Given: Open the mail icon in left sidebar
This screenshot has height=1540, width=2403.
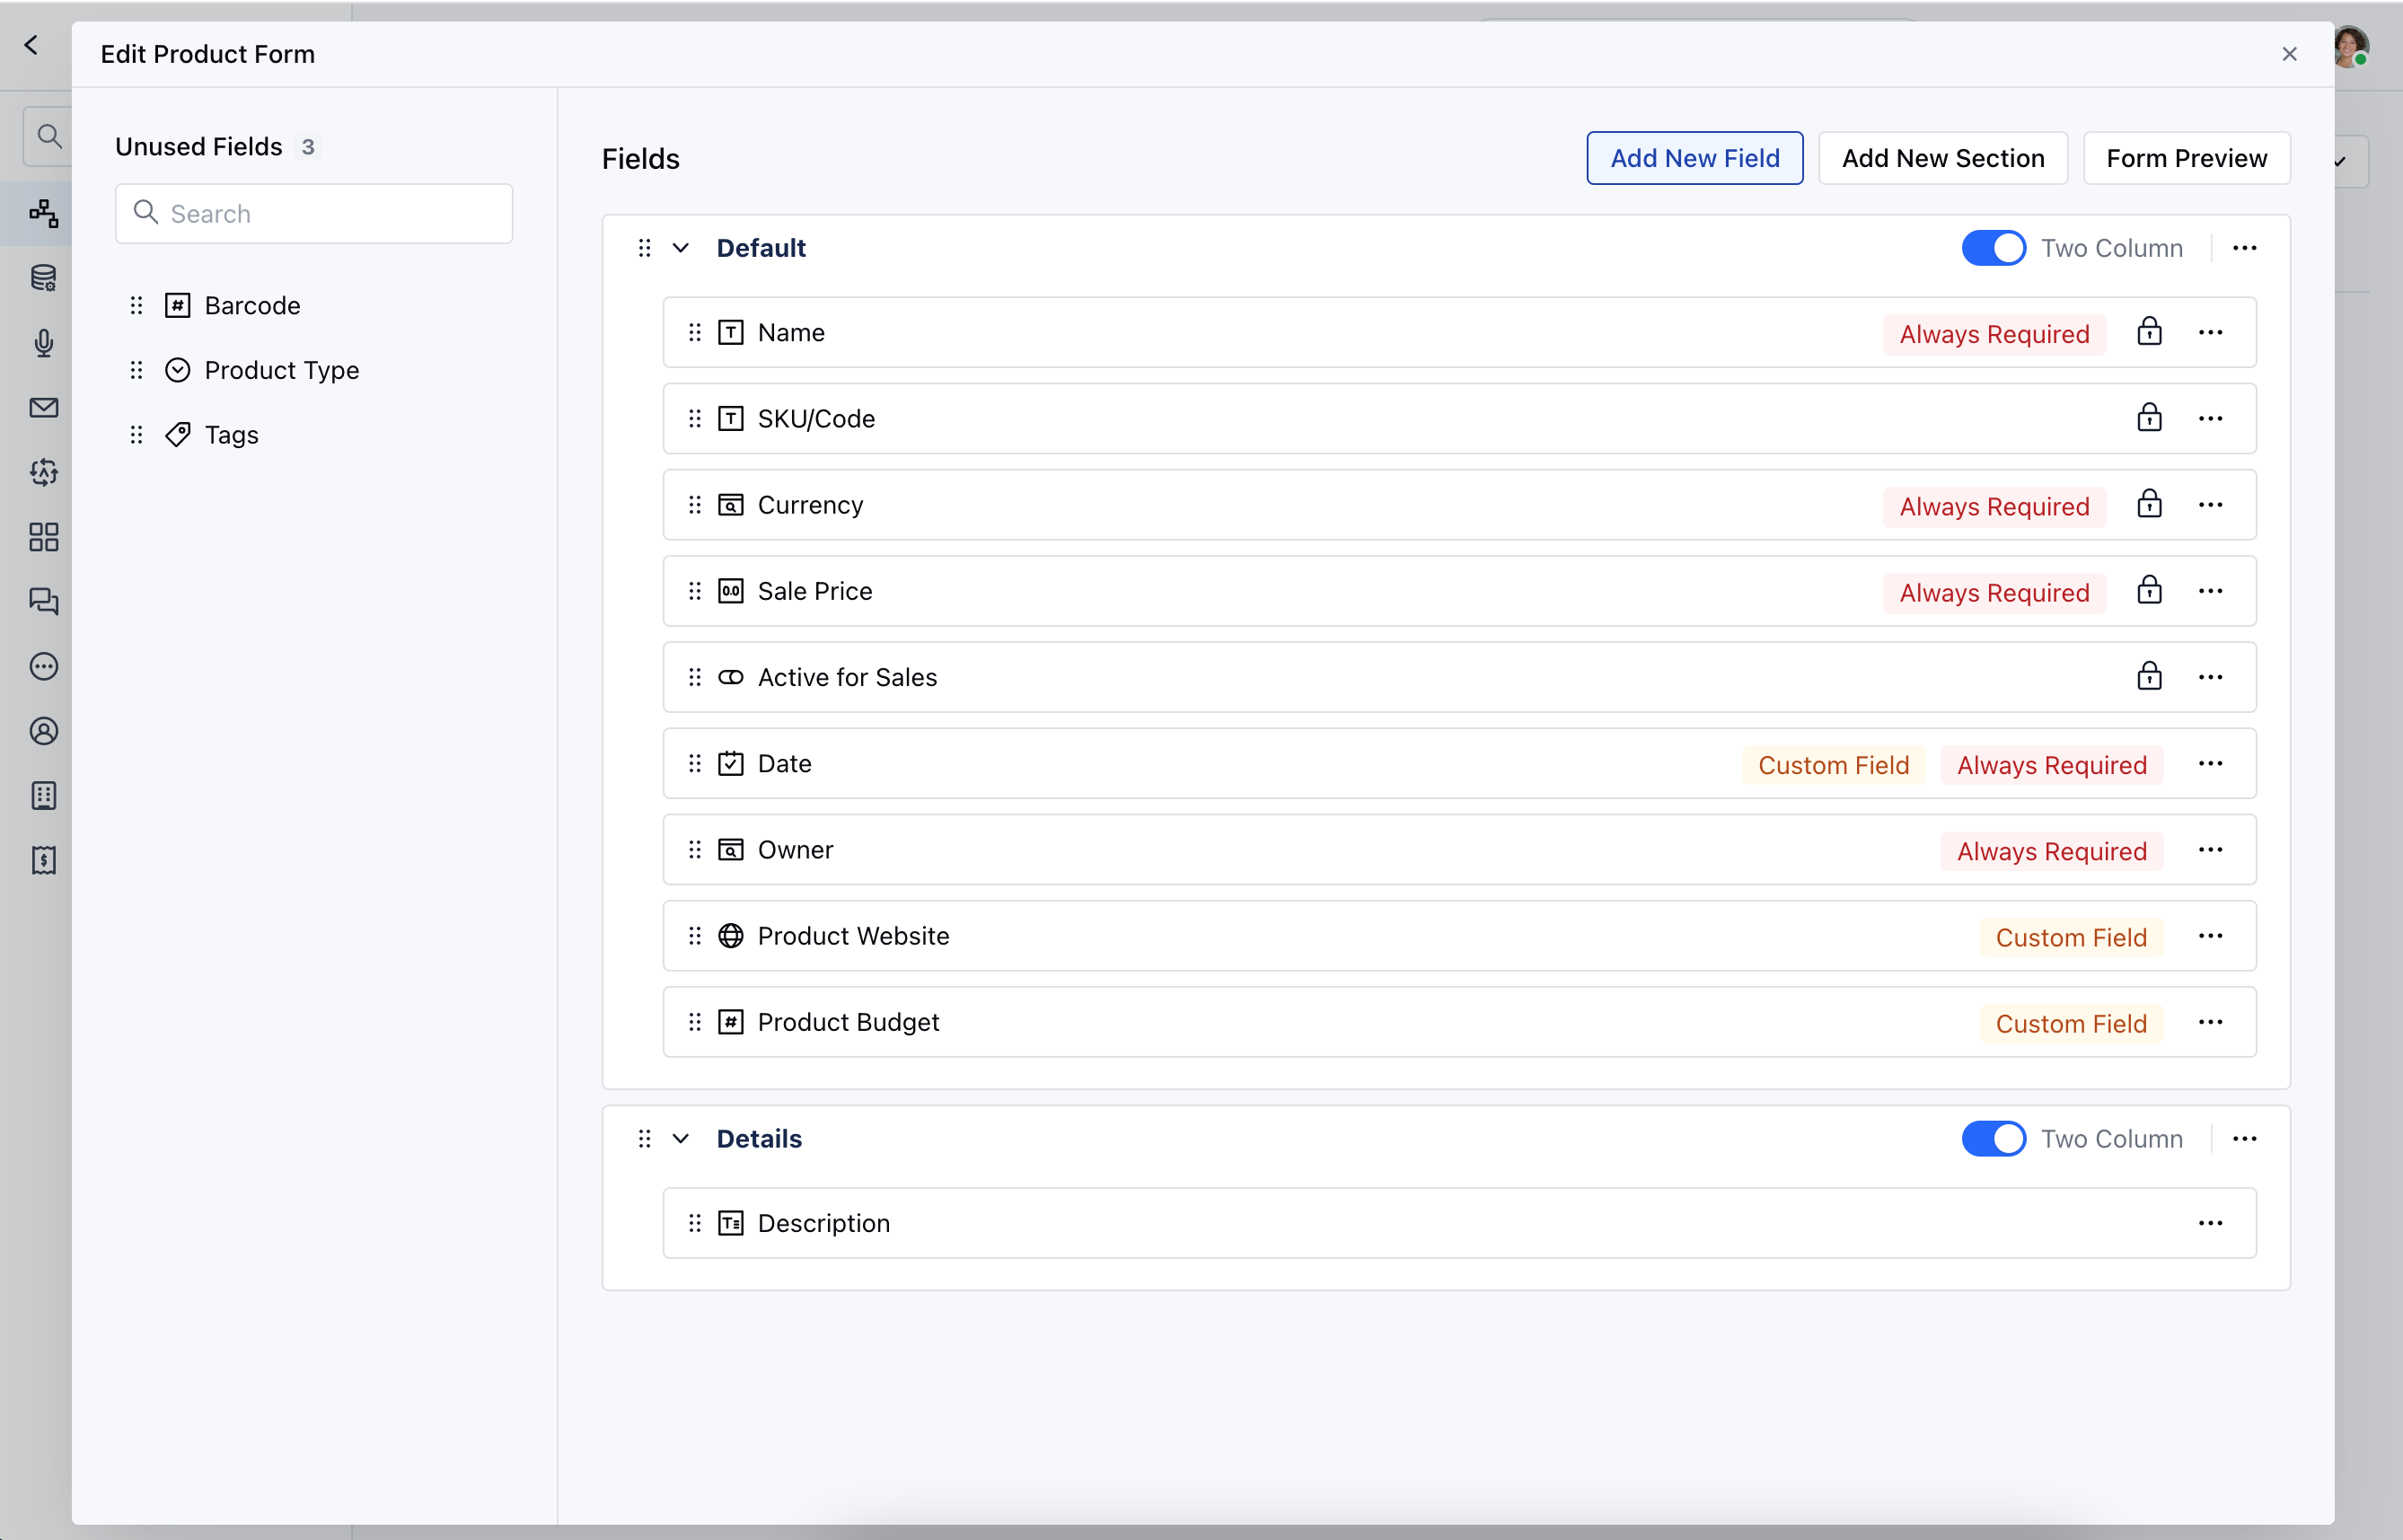Looking at the screenshot, I should coord(44,407).
